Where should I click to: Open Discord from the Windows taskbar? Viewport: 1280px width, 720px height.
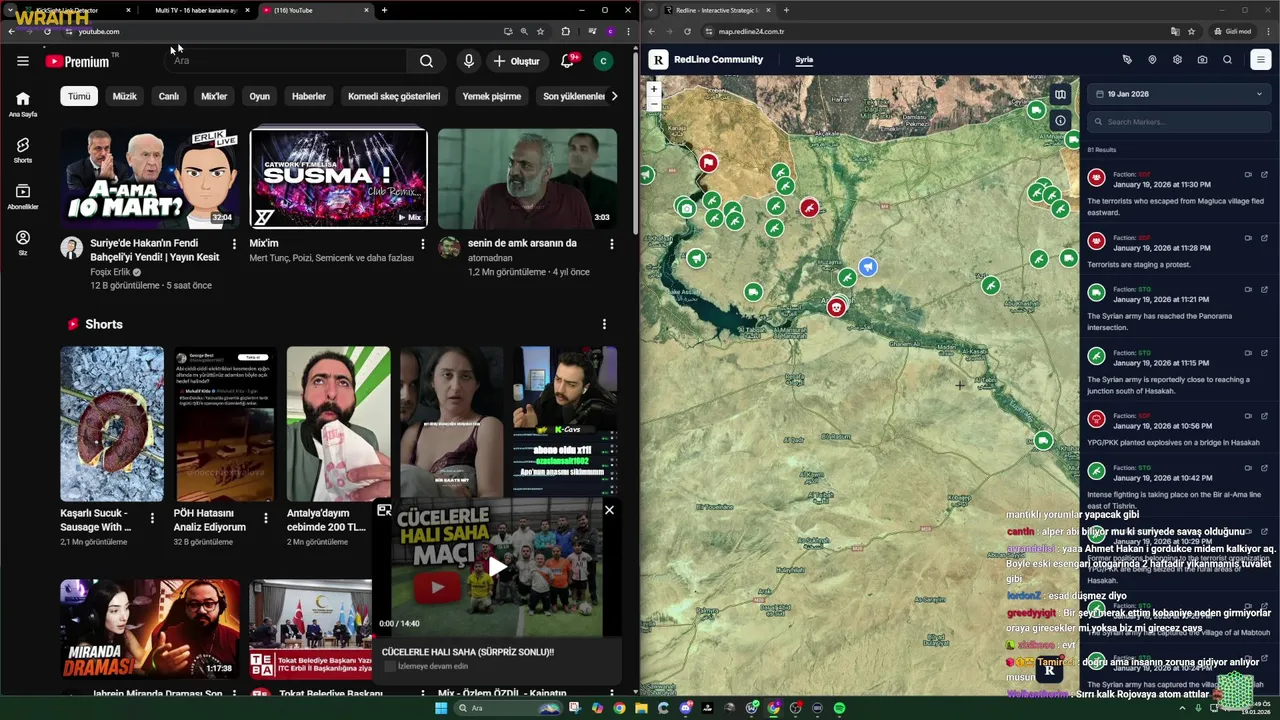click(685, 708)
